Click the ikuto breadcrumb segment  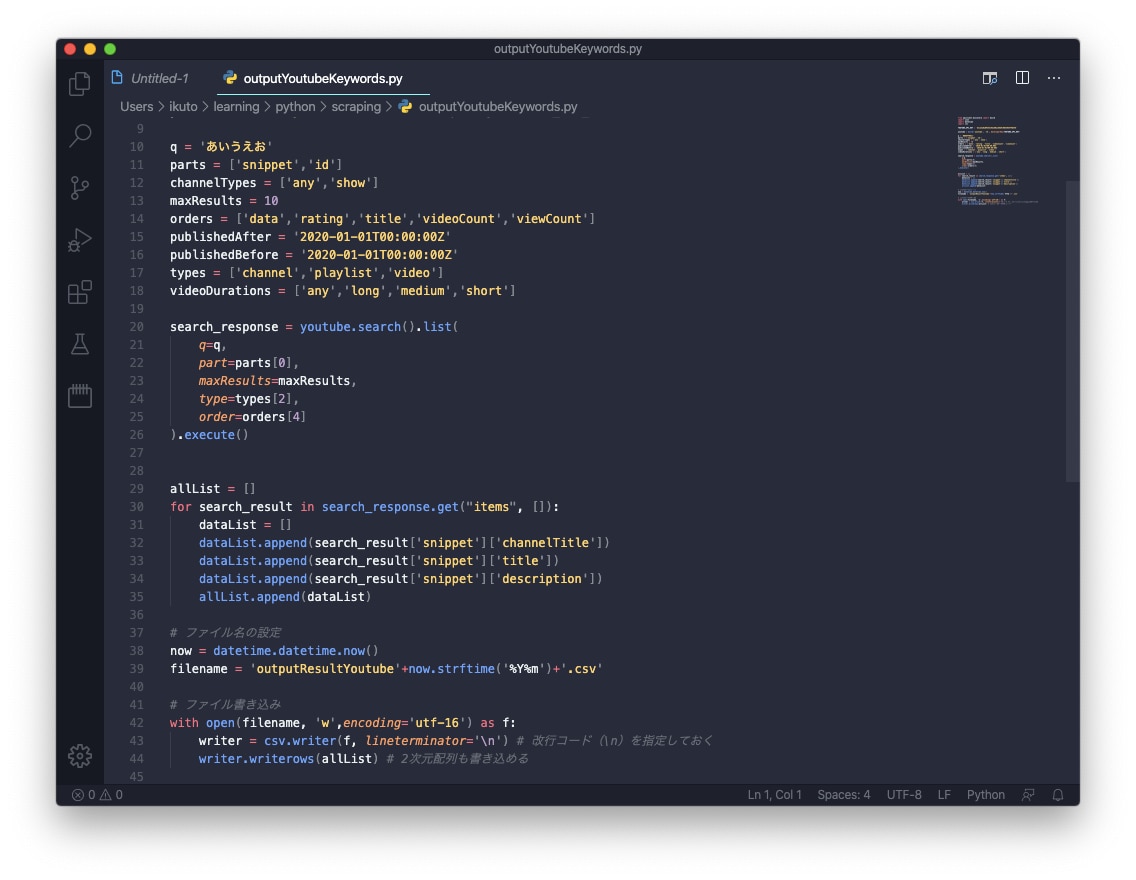click(183, 106)
